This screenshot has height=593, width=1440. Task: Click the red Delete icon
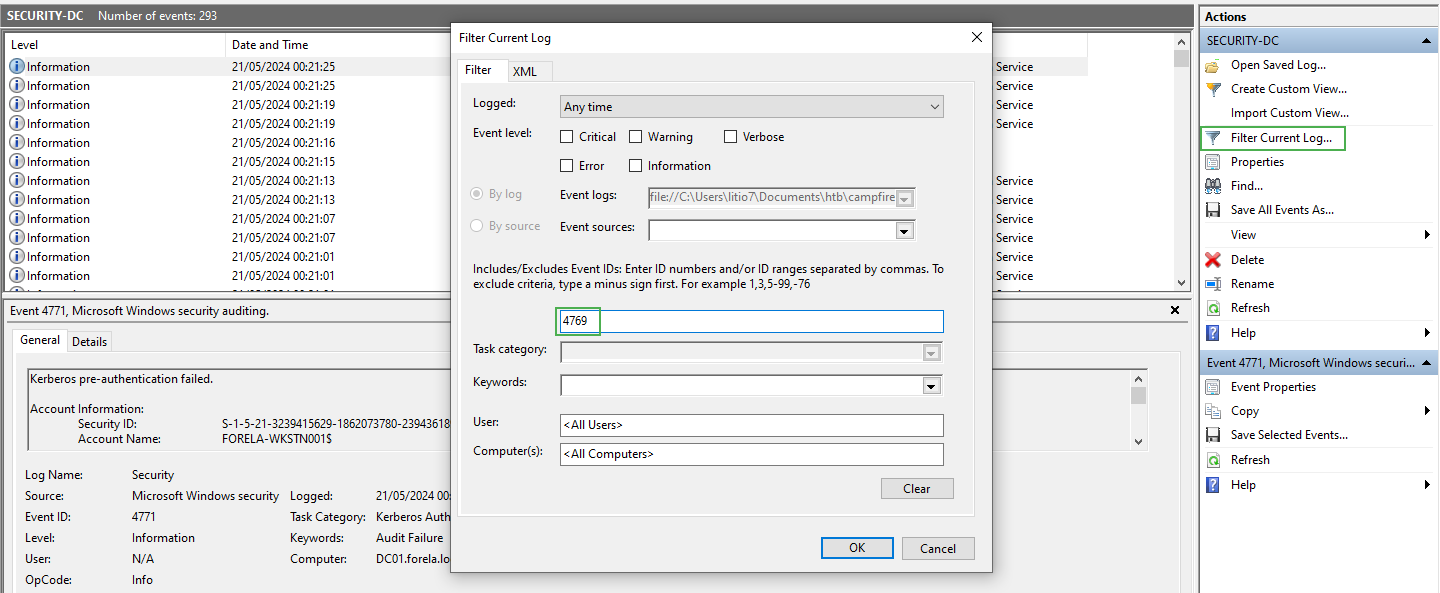point(1213,259)
